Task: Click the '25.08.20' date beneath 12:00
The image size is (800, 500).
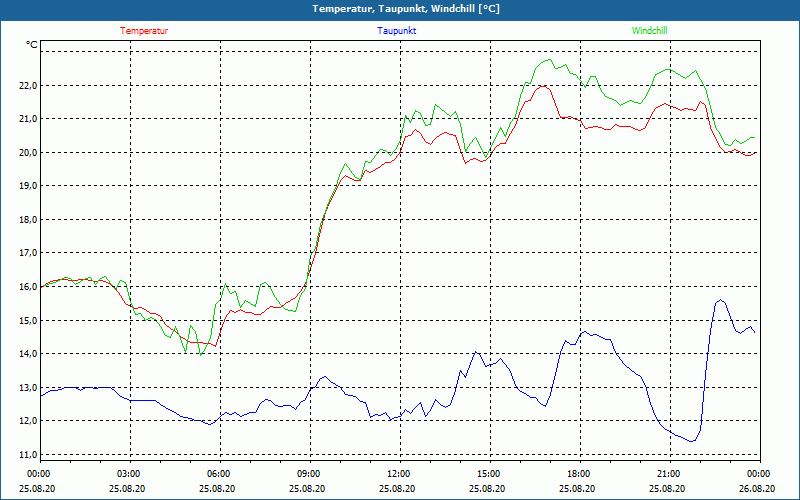Action: point(397,488)
